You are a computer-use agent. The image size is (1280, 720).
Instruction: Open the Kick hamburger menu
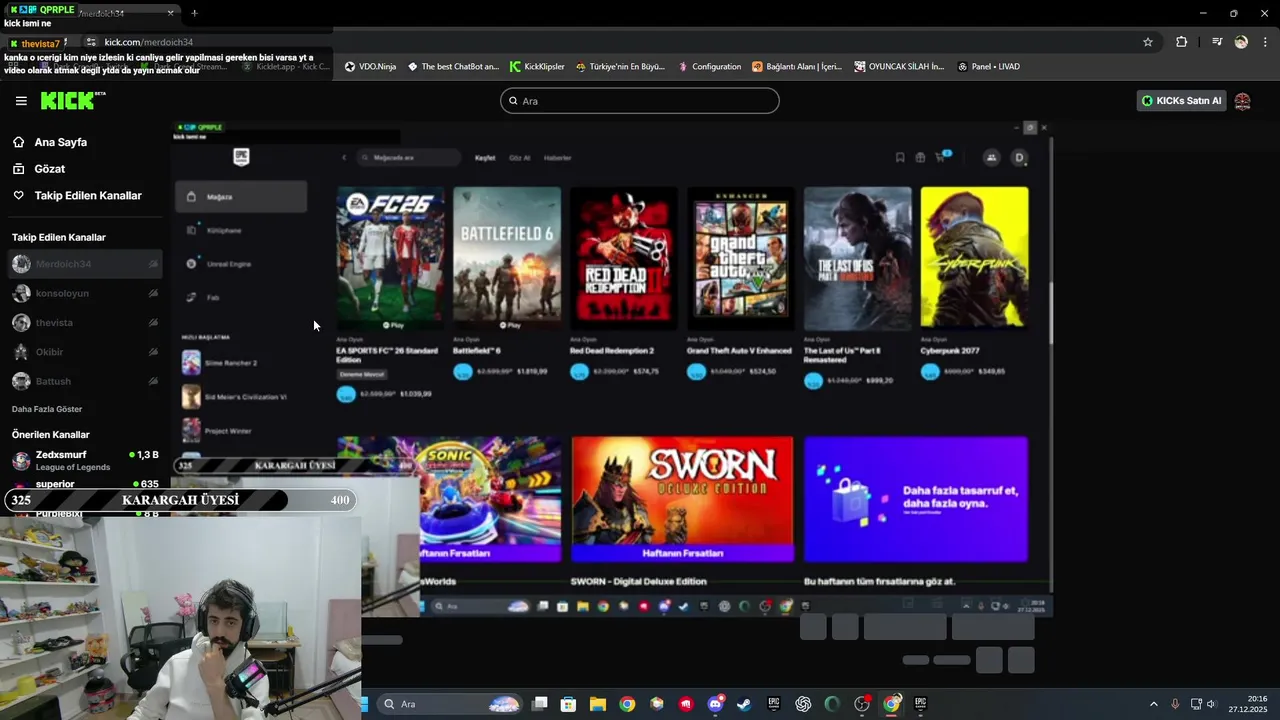[21, 101]
